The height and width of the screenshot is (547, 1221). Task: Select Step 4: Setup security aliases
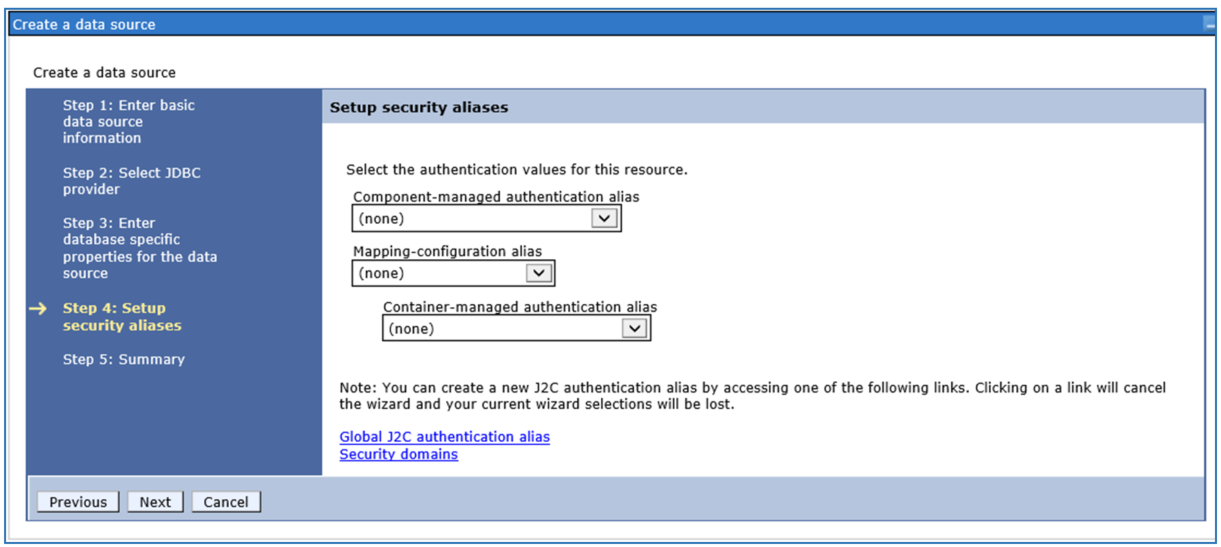coord(121,317)
